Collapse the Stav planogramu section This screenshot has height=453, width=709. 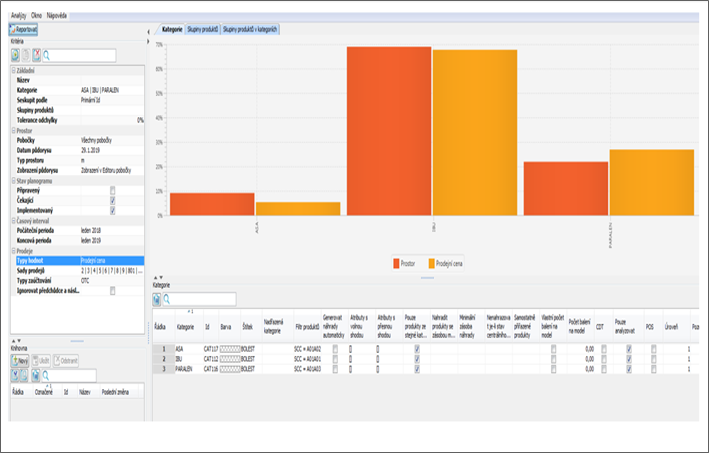14,180
